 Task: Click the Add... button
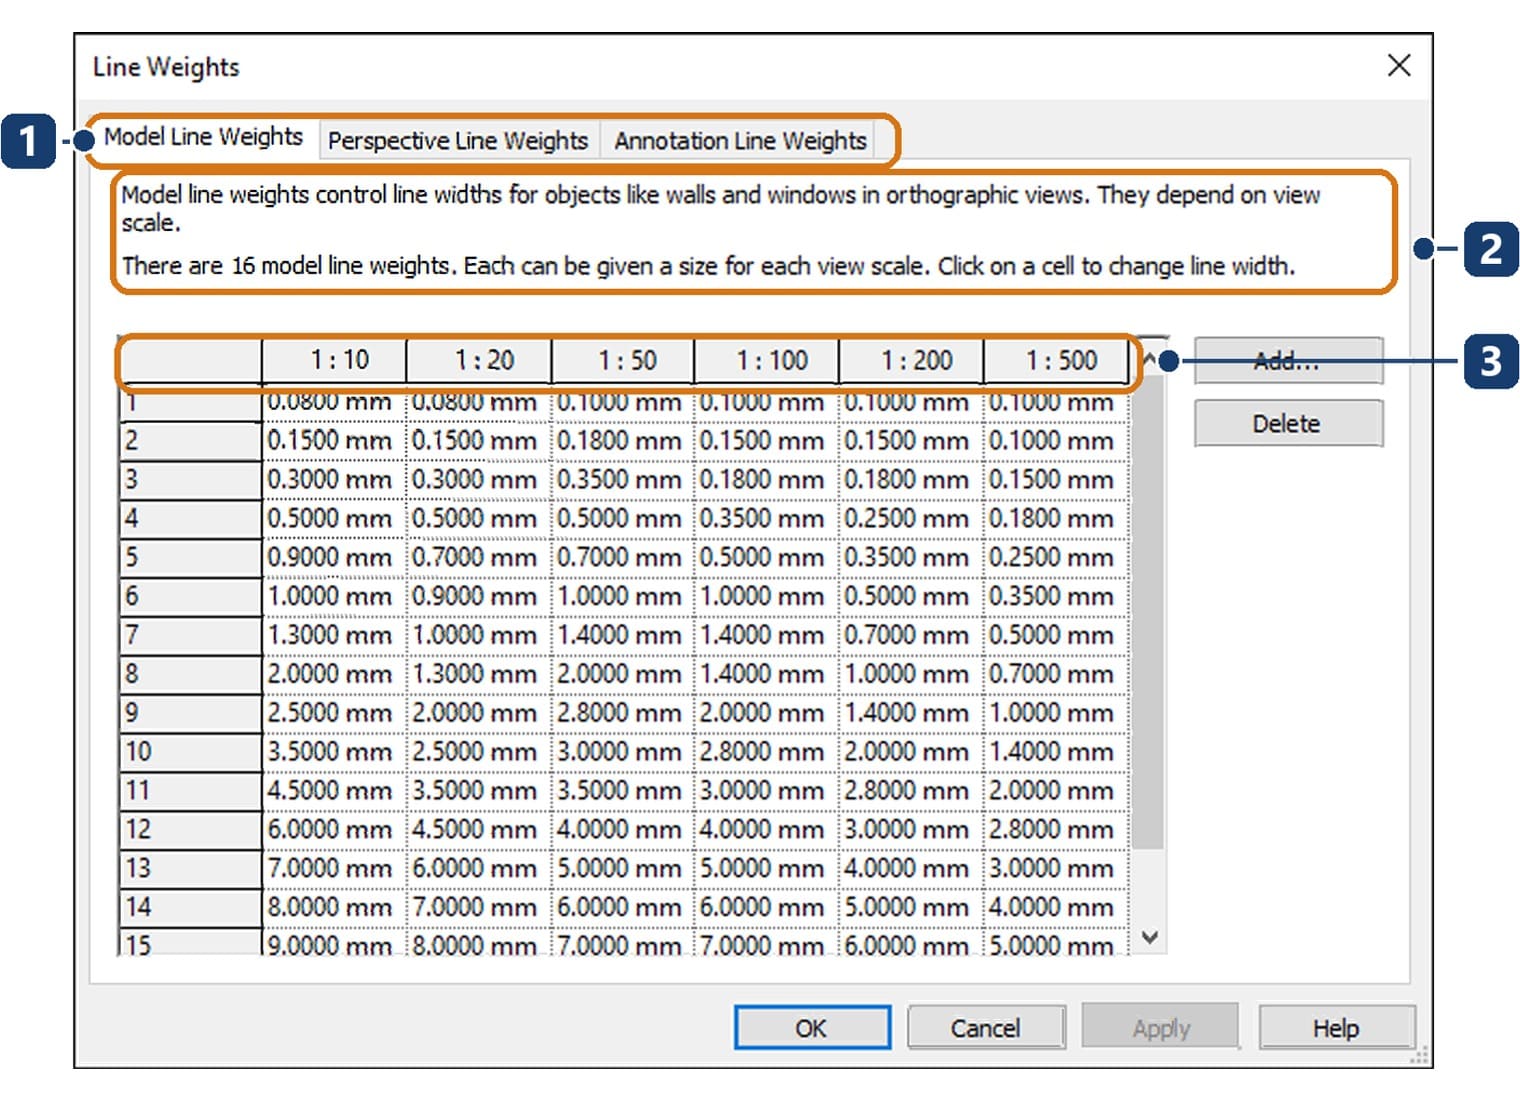tap(1288, 361)
